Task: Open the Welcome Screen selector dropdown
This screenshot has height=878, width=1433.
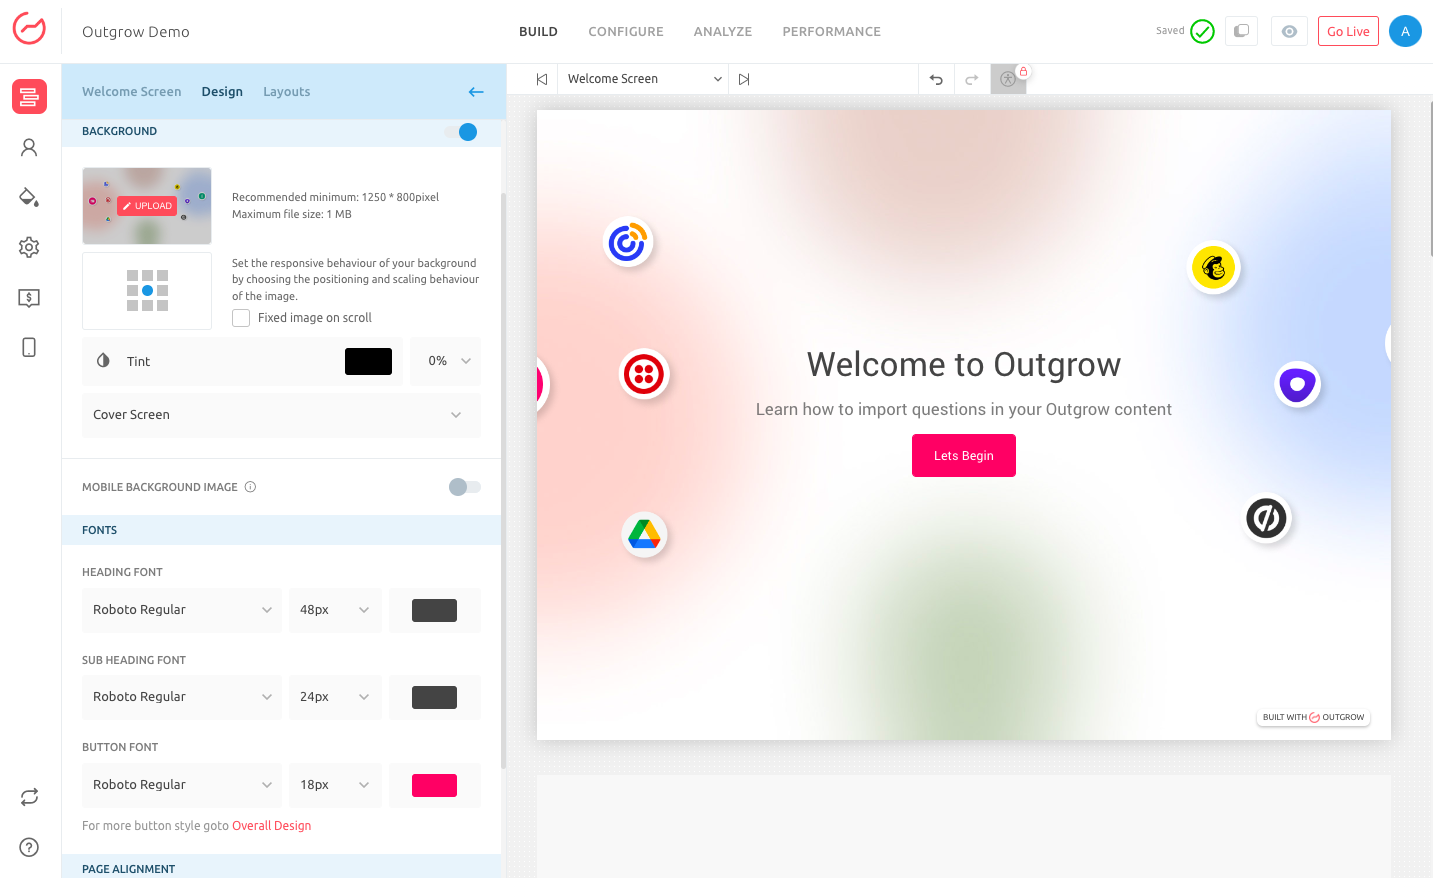Action: [x=644, y=79]
